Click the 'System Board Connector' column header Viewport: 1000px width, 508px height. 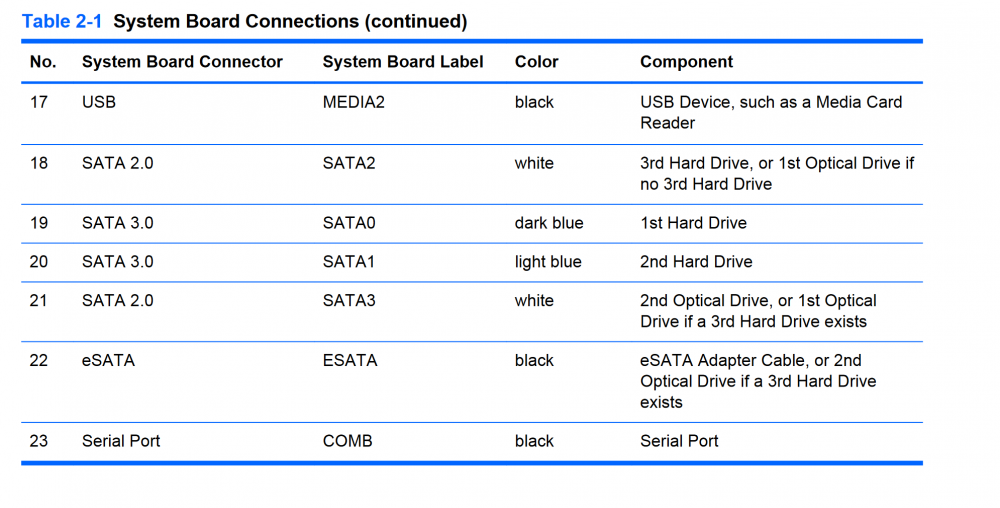[x=182, y=62]
